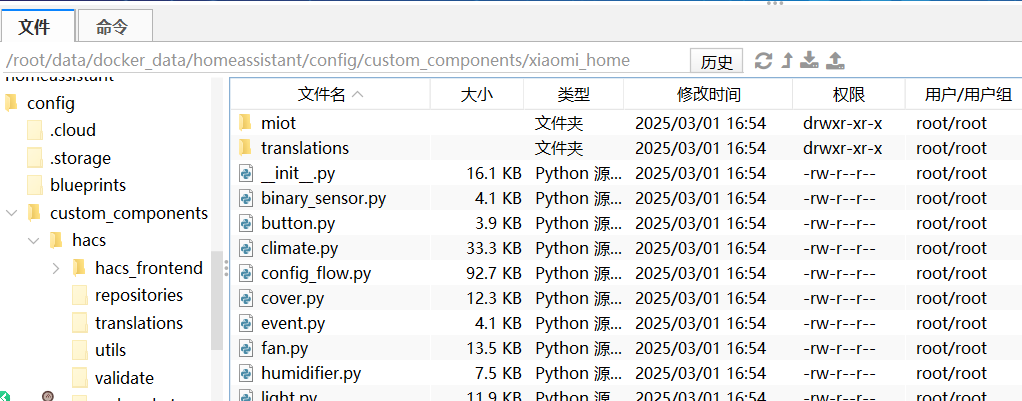Switch to the 命令 tab

[115, 26]
